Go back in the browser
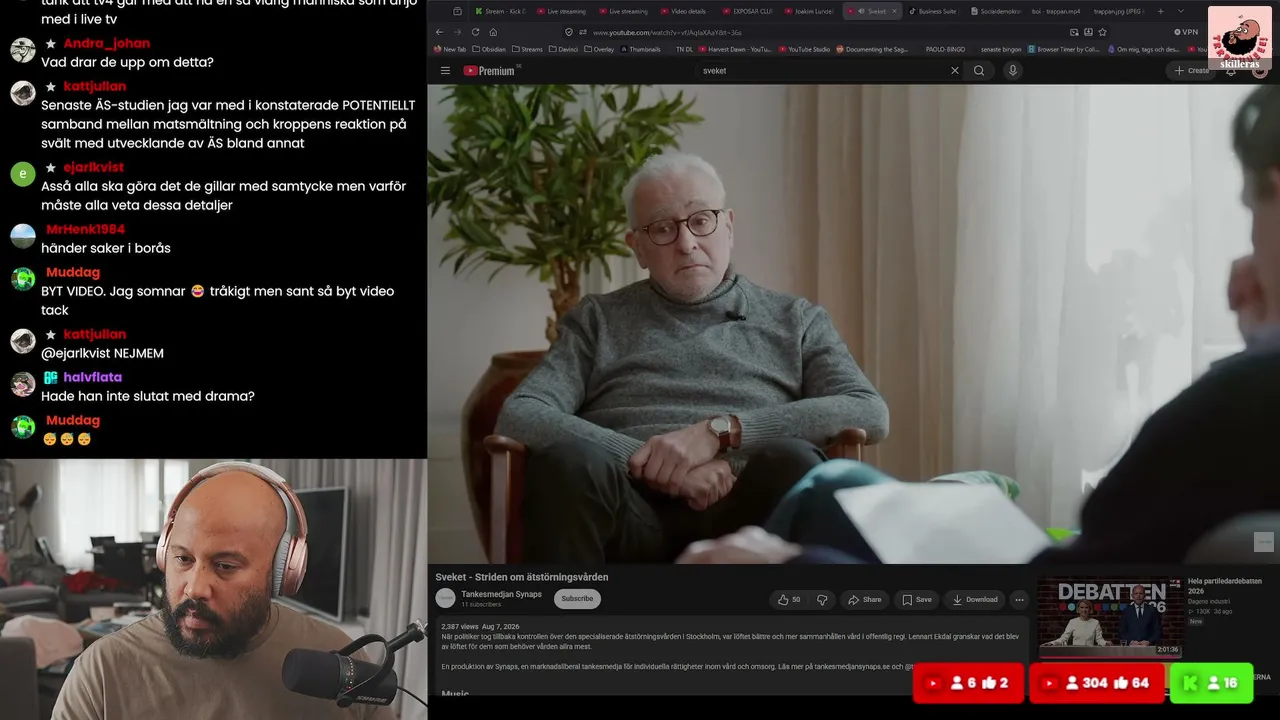1280x720 pixels. [439, 32]
